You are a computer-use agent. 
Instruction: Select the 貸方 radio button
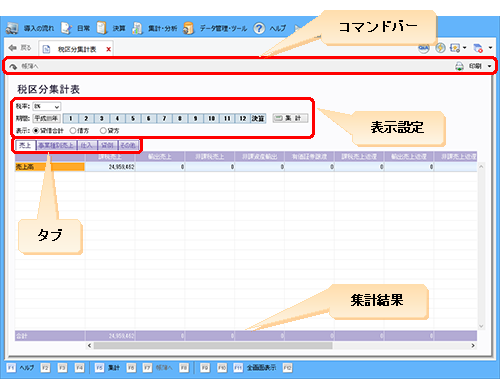click(x=103, y=130)
